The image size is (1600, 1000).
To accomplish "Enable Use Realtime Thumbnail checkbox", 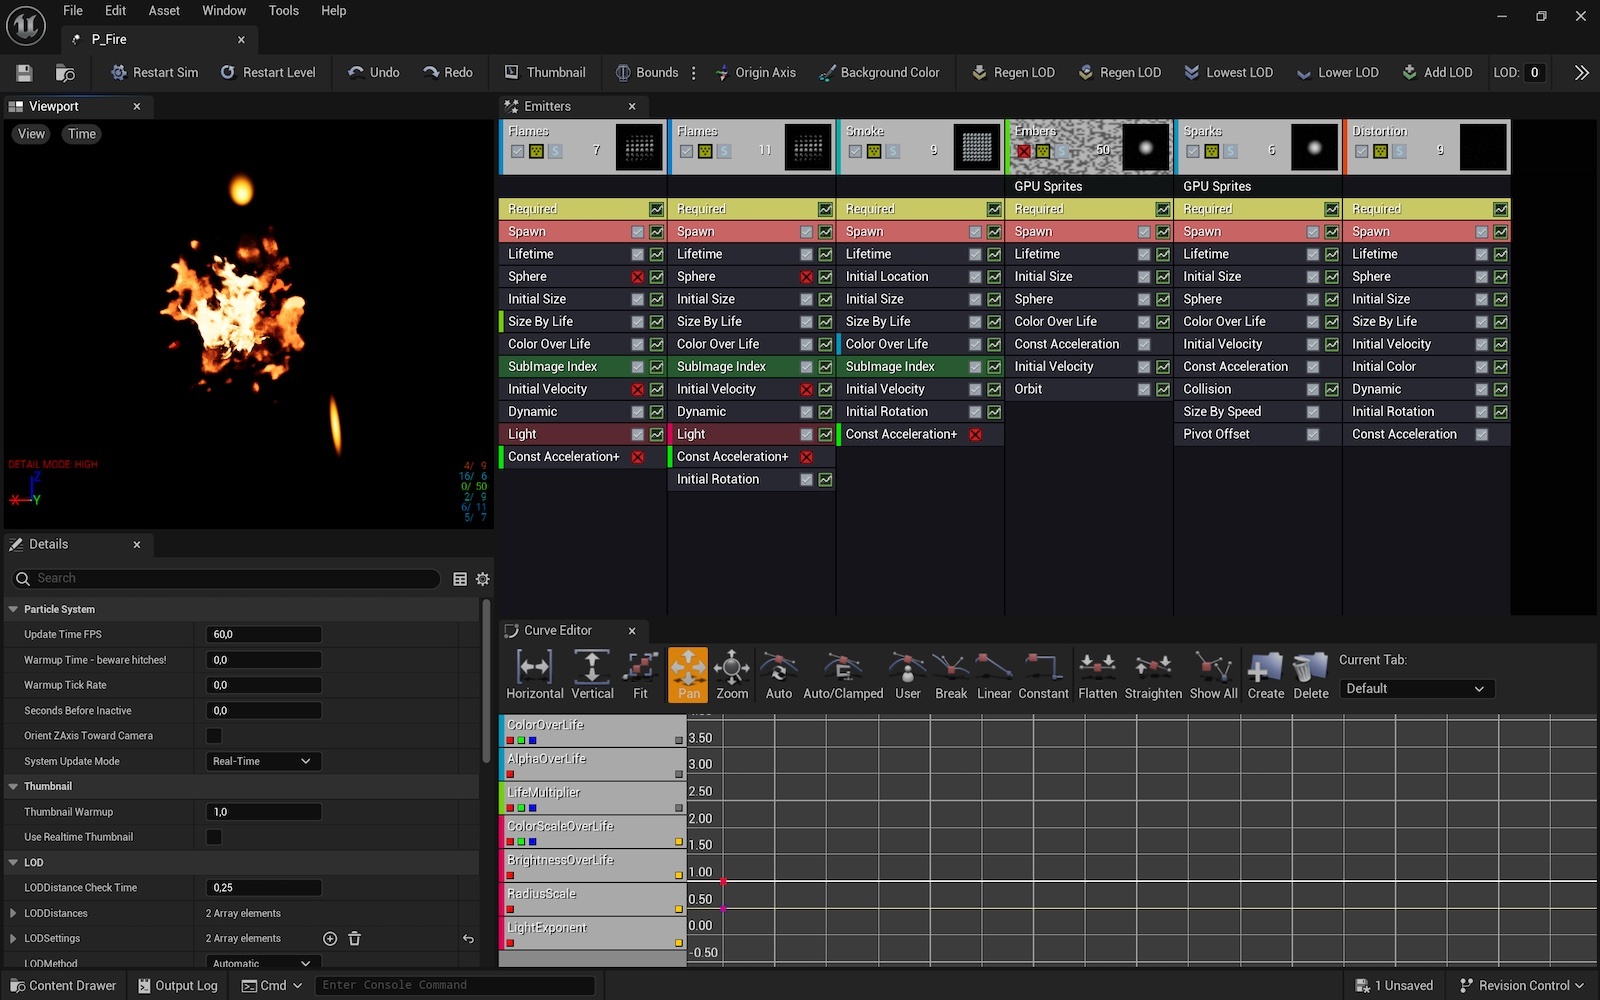I will coord(214,837).
